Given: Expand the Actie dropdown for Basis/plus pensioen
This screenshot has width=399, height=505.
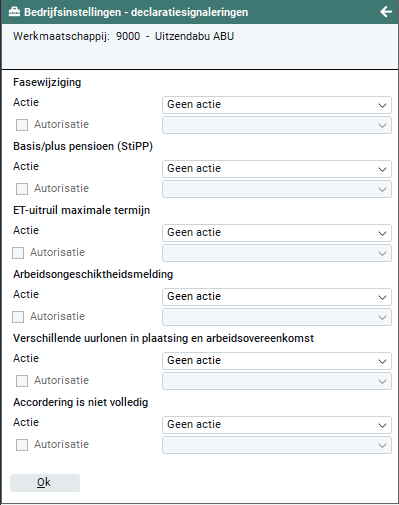Looking at the screenshot, I should (277, 169).
